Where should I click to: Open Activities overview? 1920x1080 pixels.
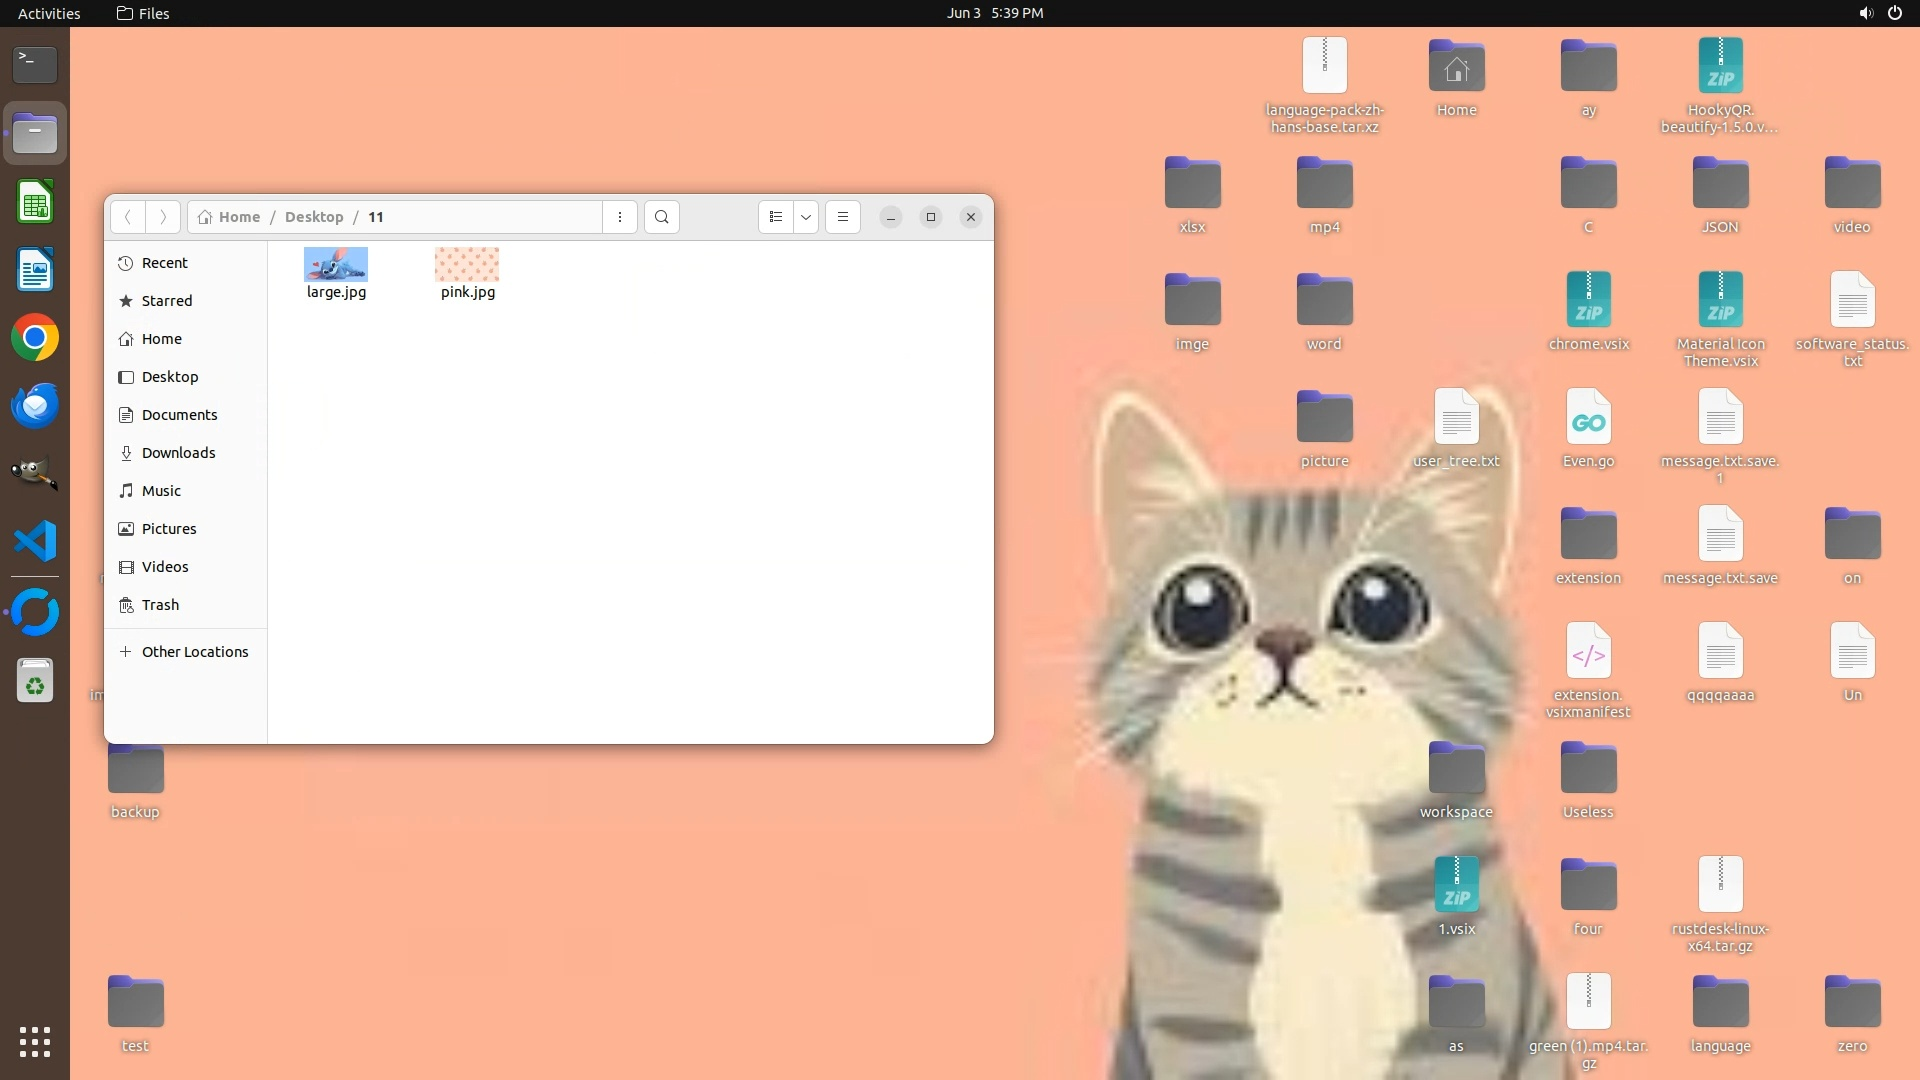tap(49, 13)
